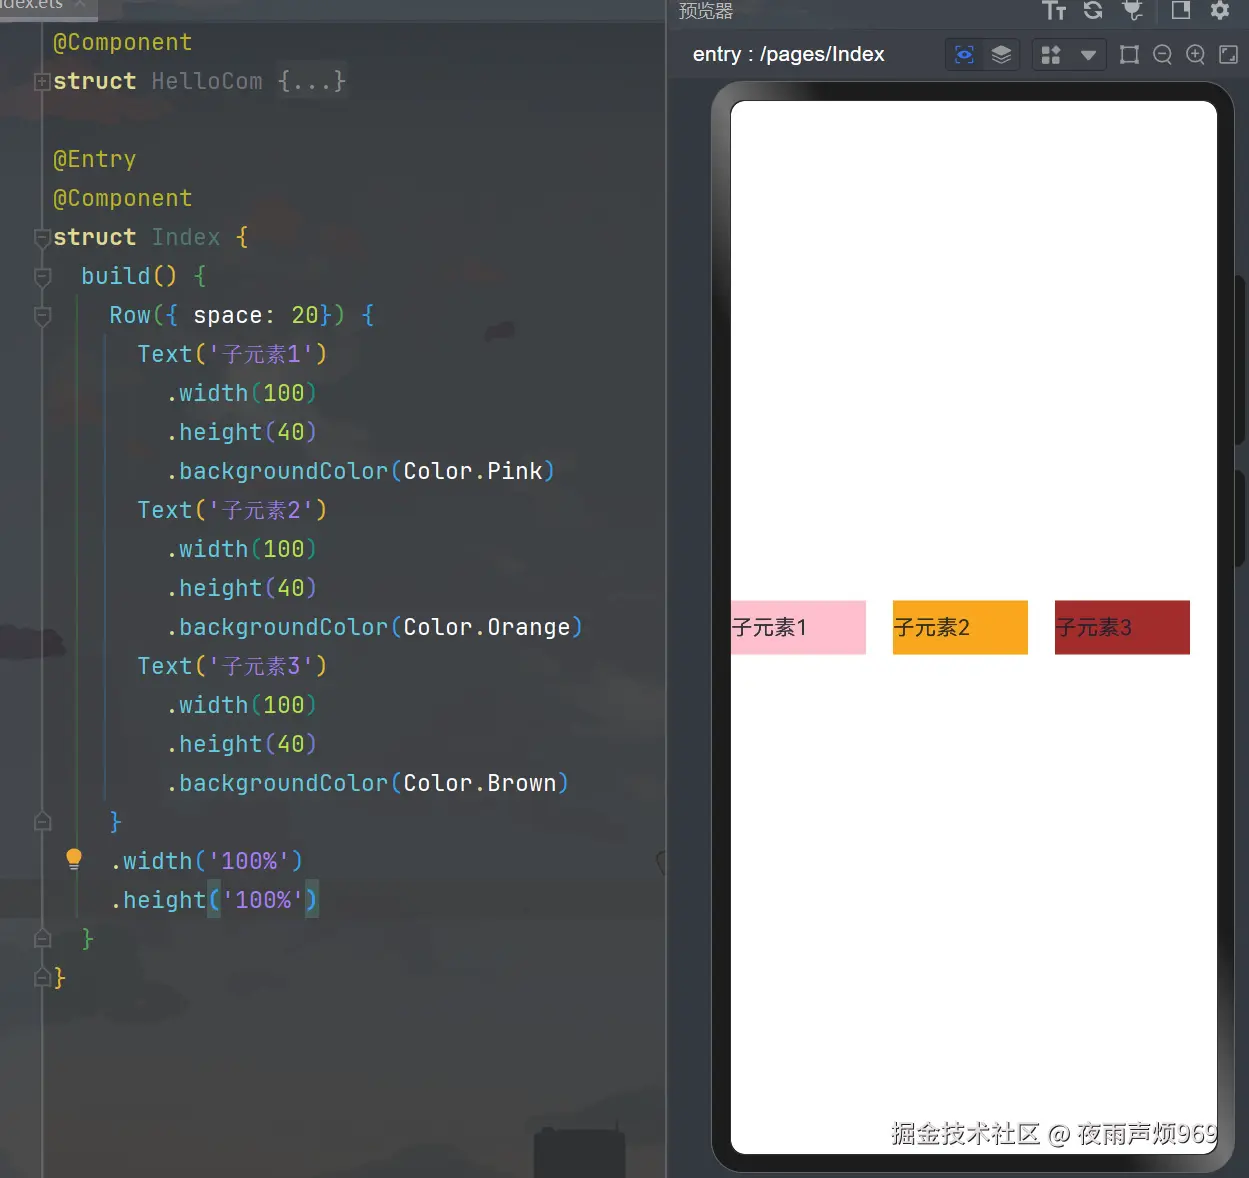The height and width of the screenshot is (1178, 1249).
Task: Click Color.Orange in the code
Action: click(487, 627)
